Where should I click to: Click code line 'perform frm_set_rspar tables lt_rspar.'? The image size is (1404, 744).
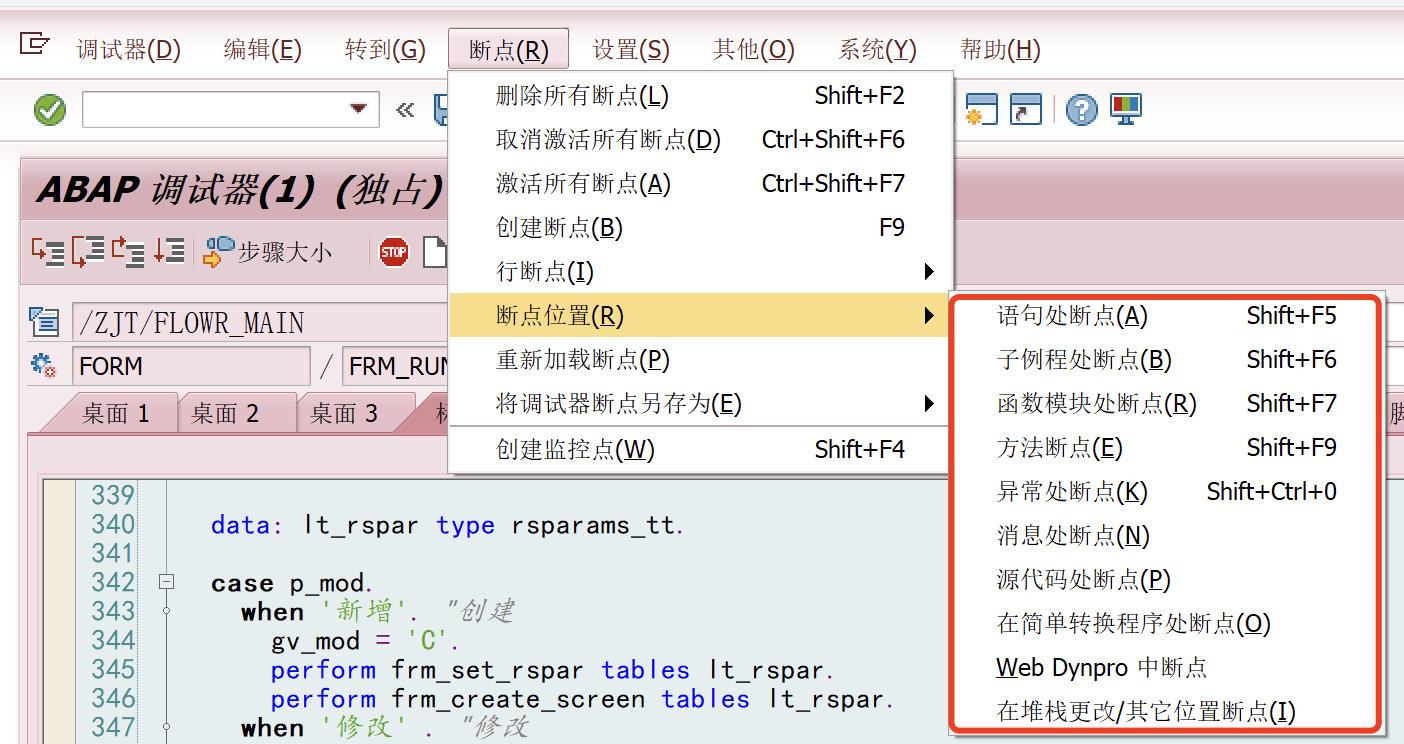(x=552, y=670)
